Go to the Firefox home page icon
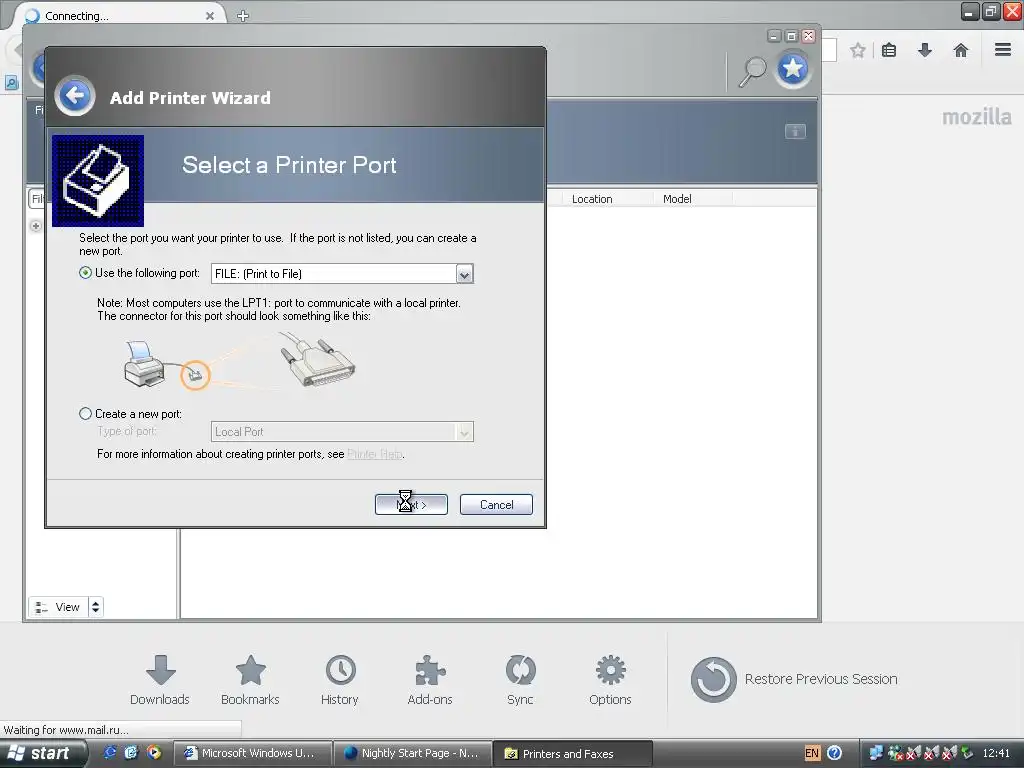This screenshot has height=768, width=1024. tap(961, 50)
